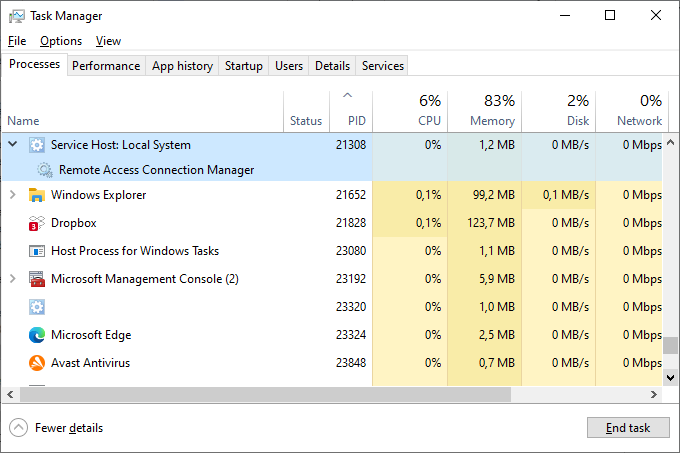The image size is (680, 453).
Task: Click the vertical scrollbar down arrow
Action: [x=670, y=378]
